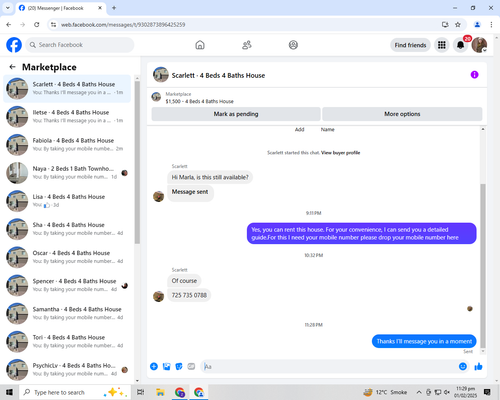Open the Facebook logo home link

(x=14, y=45)
